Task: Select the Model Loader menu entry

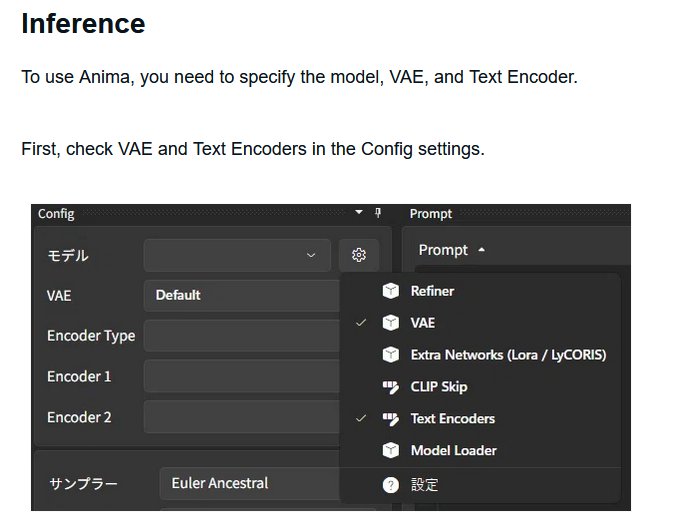Action: [x=480, y=450]
